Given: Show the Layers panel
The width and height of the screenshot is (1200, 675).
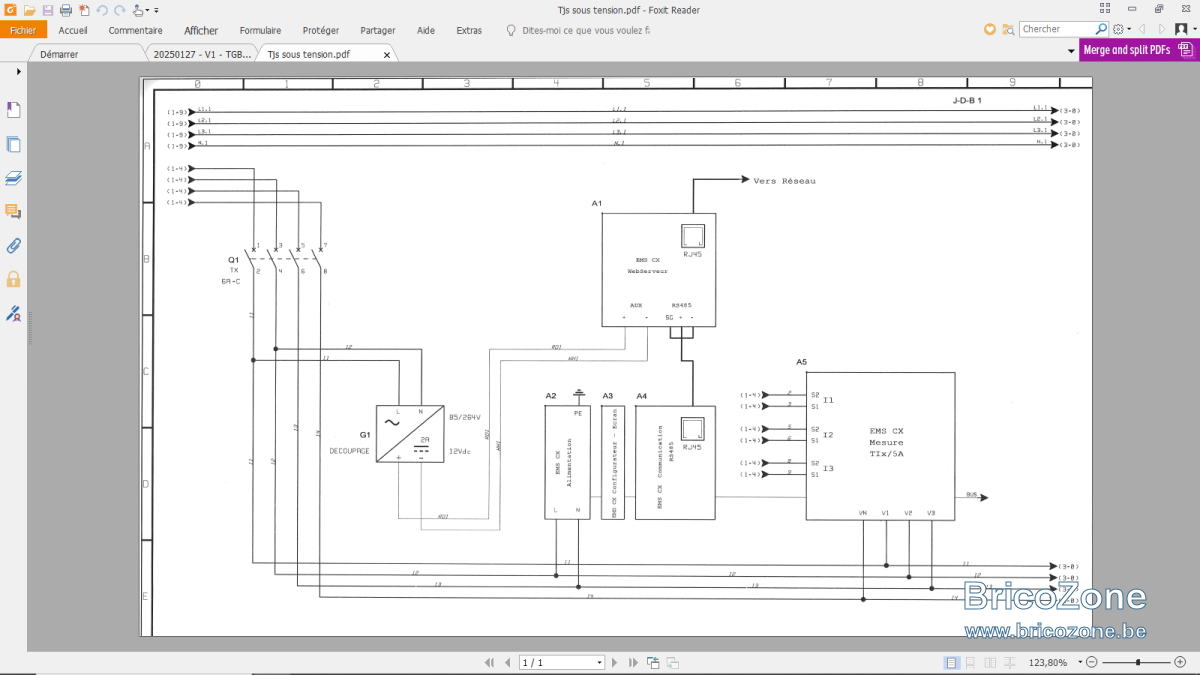Looking at the screenshot, I should [14, 178].
